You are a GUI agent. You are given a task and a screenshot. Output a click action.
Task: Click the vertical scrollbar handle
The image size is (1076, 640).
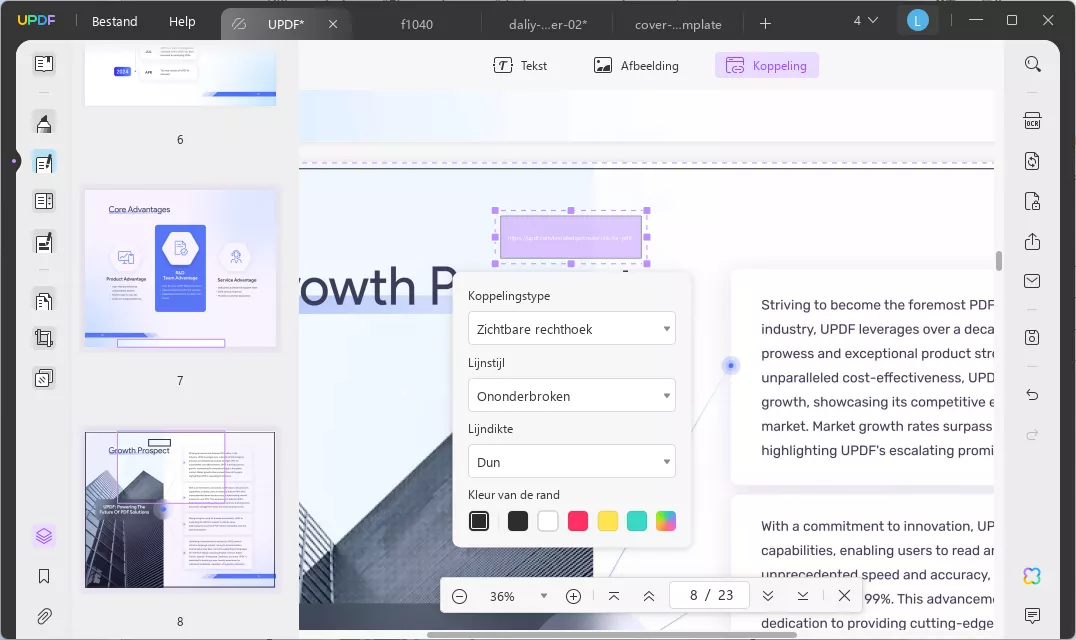click(998, 261)
